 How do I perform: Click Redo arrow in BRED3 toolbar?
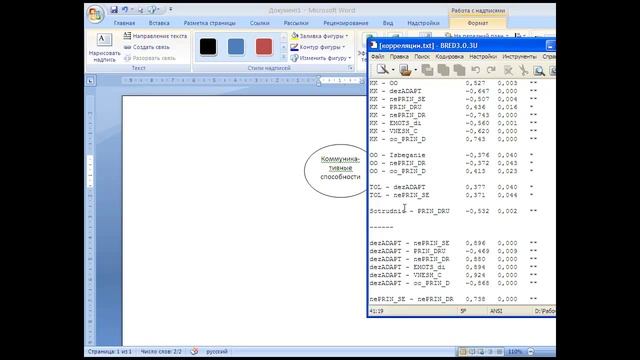491,70
